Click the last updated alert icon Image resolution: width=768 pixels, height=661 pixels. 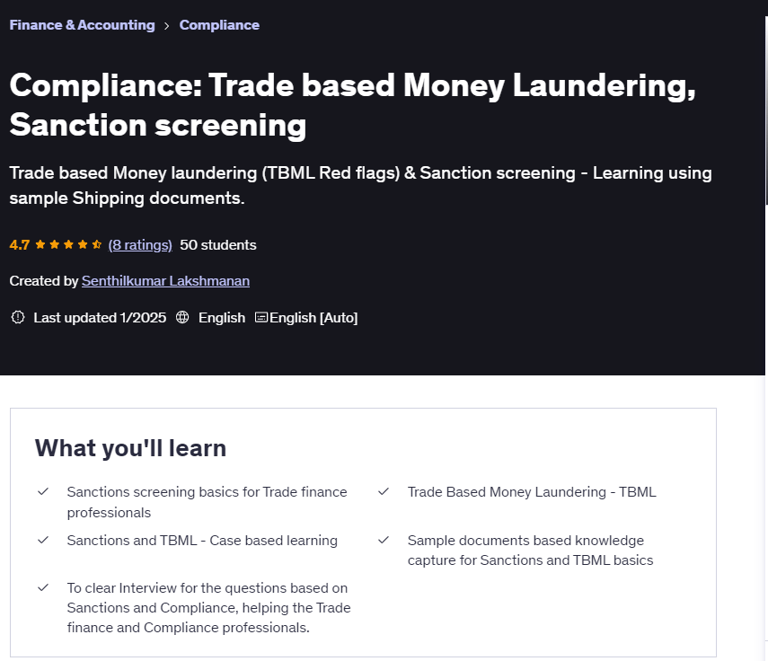coord(17,317)
